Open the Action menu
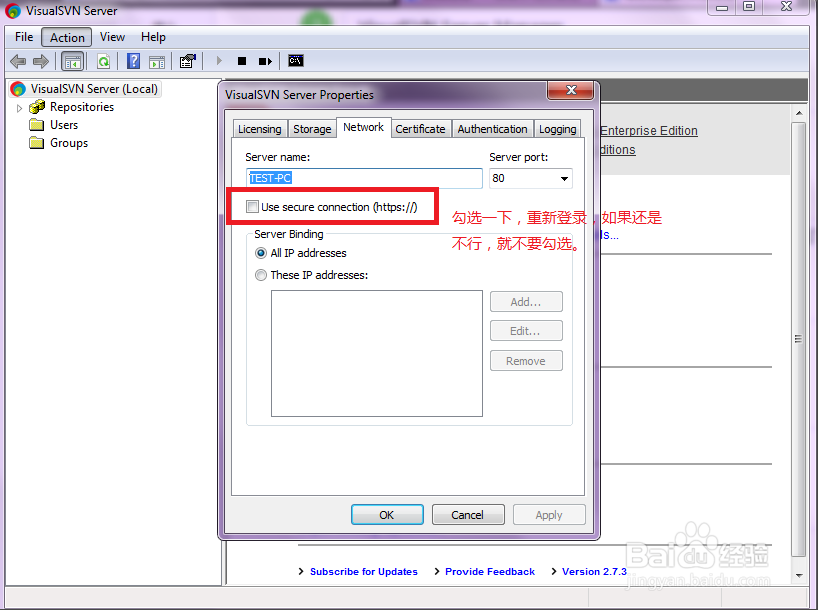The image size is (818, 610). coord(67,38)
